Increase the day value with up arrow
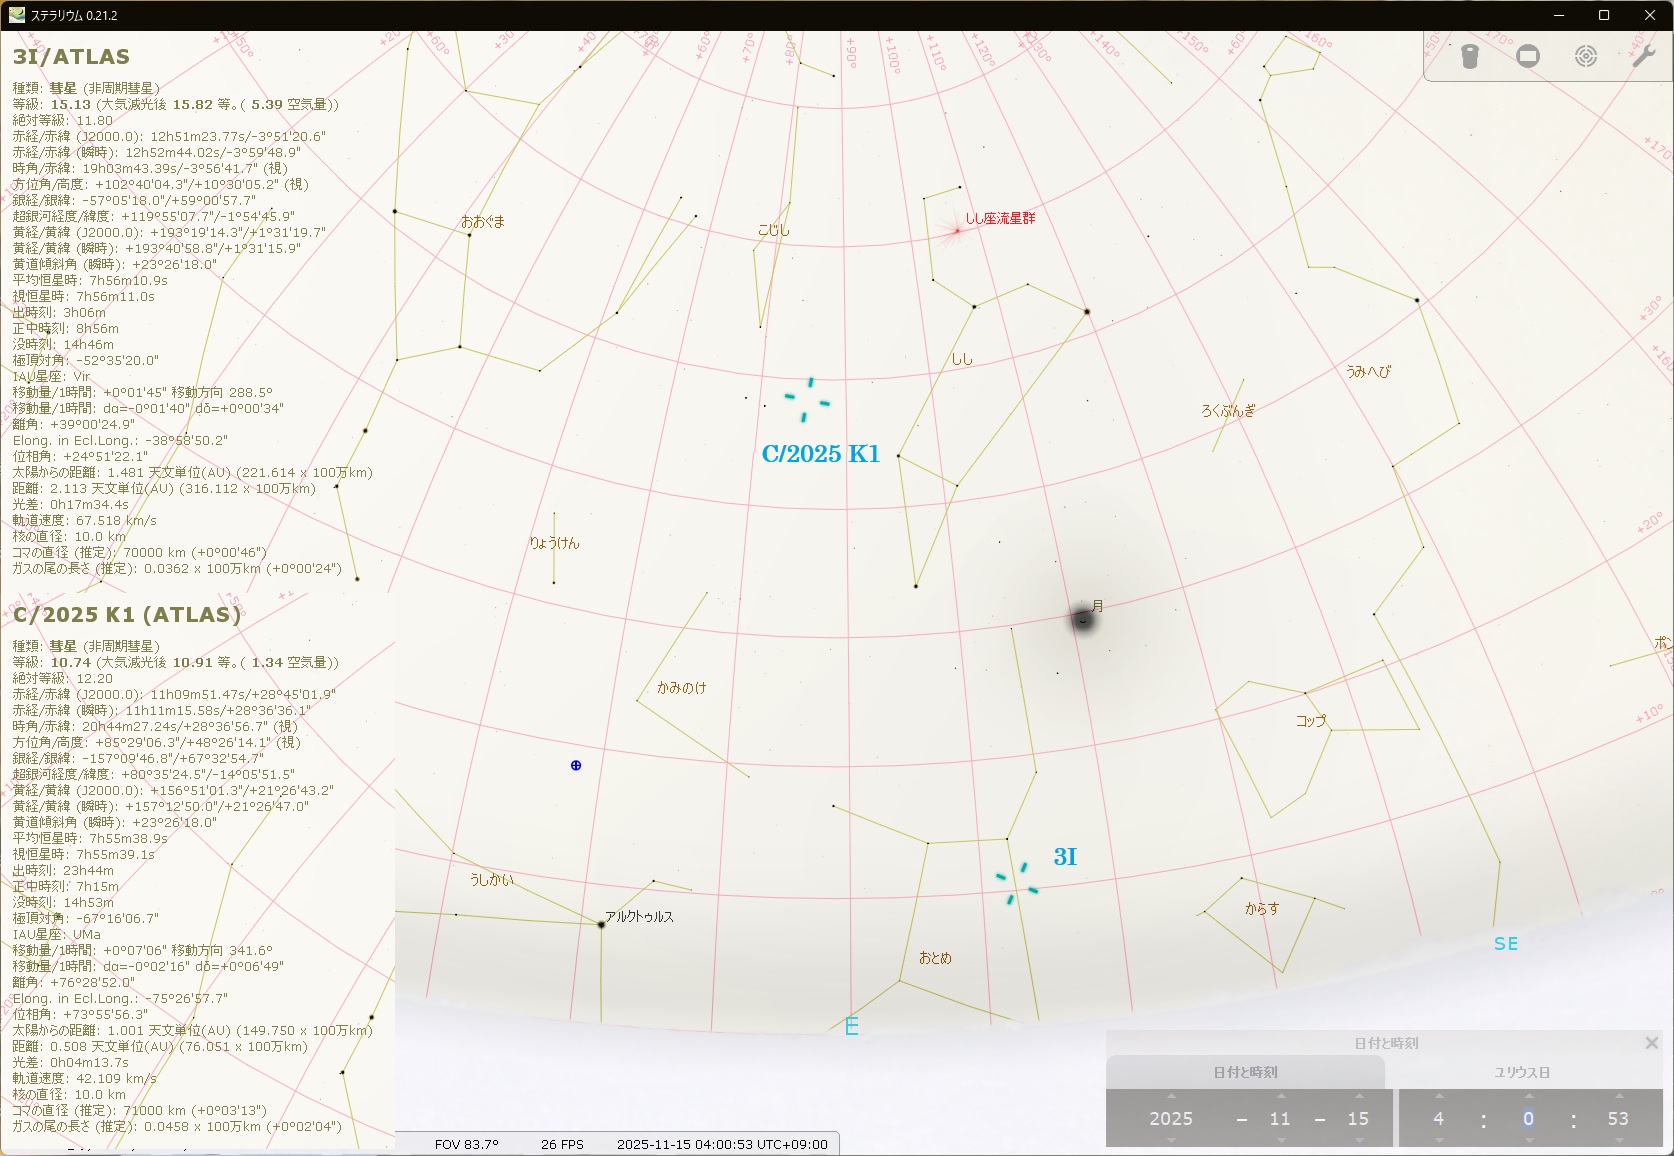The height and width of the screenshot is (1156, 1674). [1358, 1096]
